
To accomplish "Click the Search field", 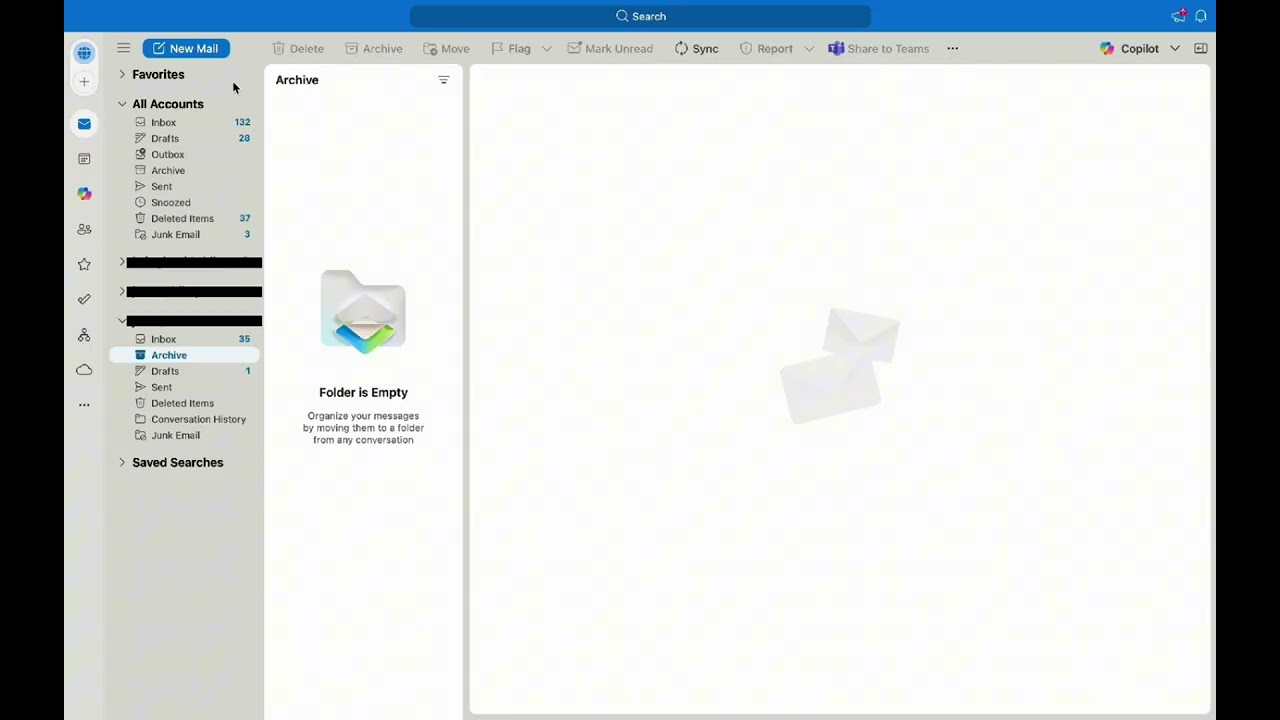I will pyautogui.click(x=640, y=16).
